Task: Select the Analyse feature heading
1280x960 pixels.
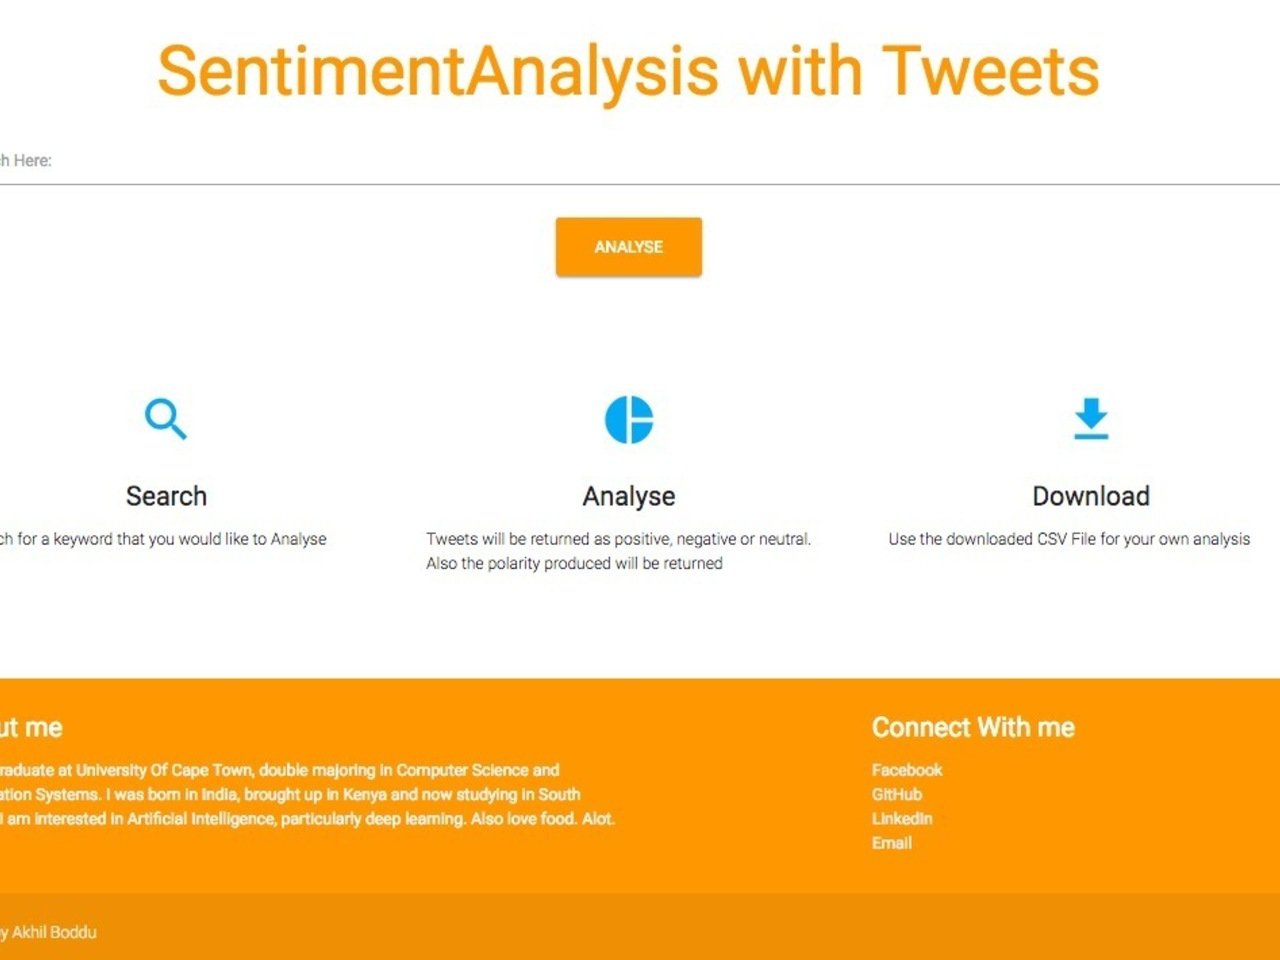Action: 629,496
